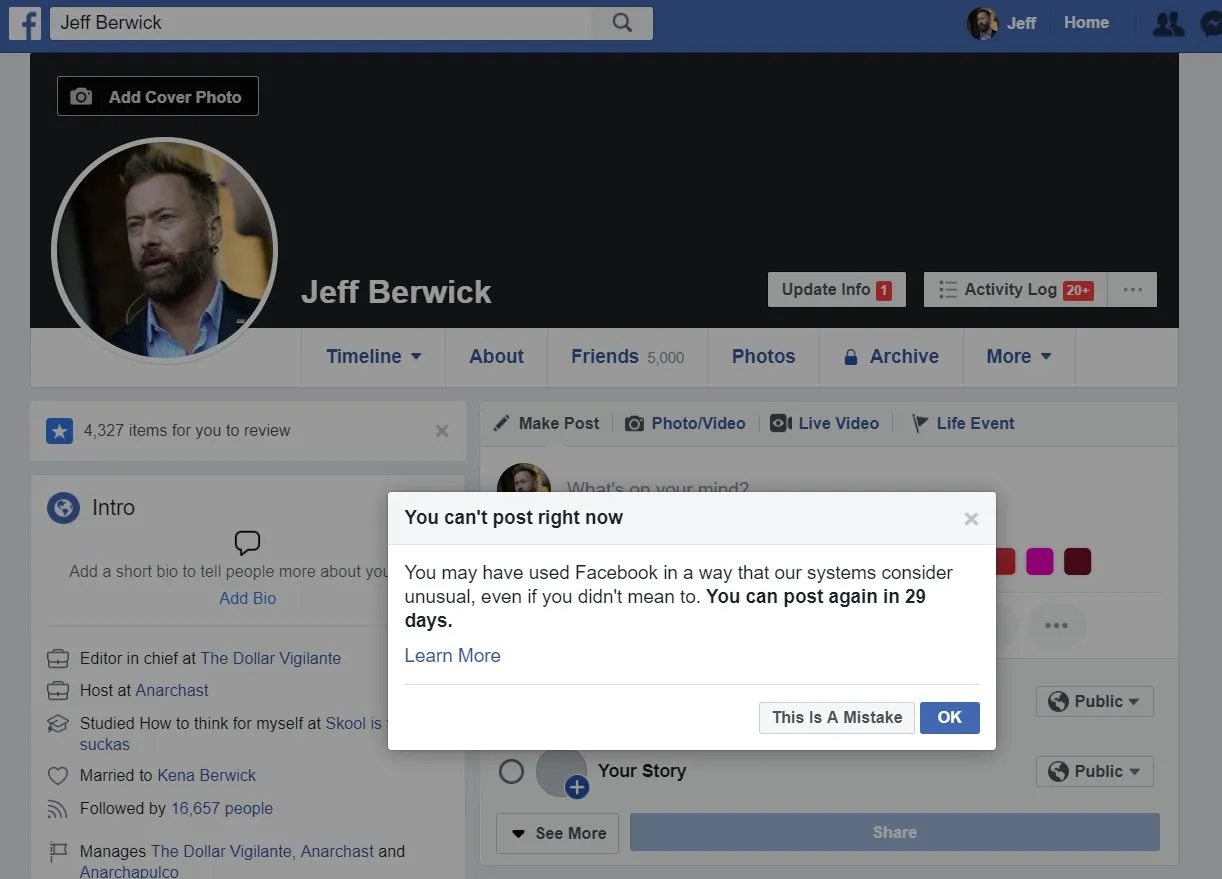The width and height of the screenshot is (1222, 879).
Task: Open the Photos tab
Action: [x=763, y=357]
